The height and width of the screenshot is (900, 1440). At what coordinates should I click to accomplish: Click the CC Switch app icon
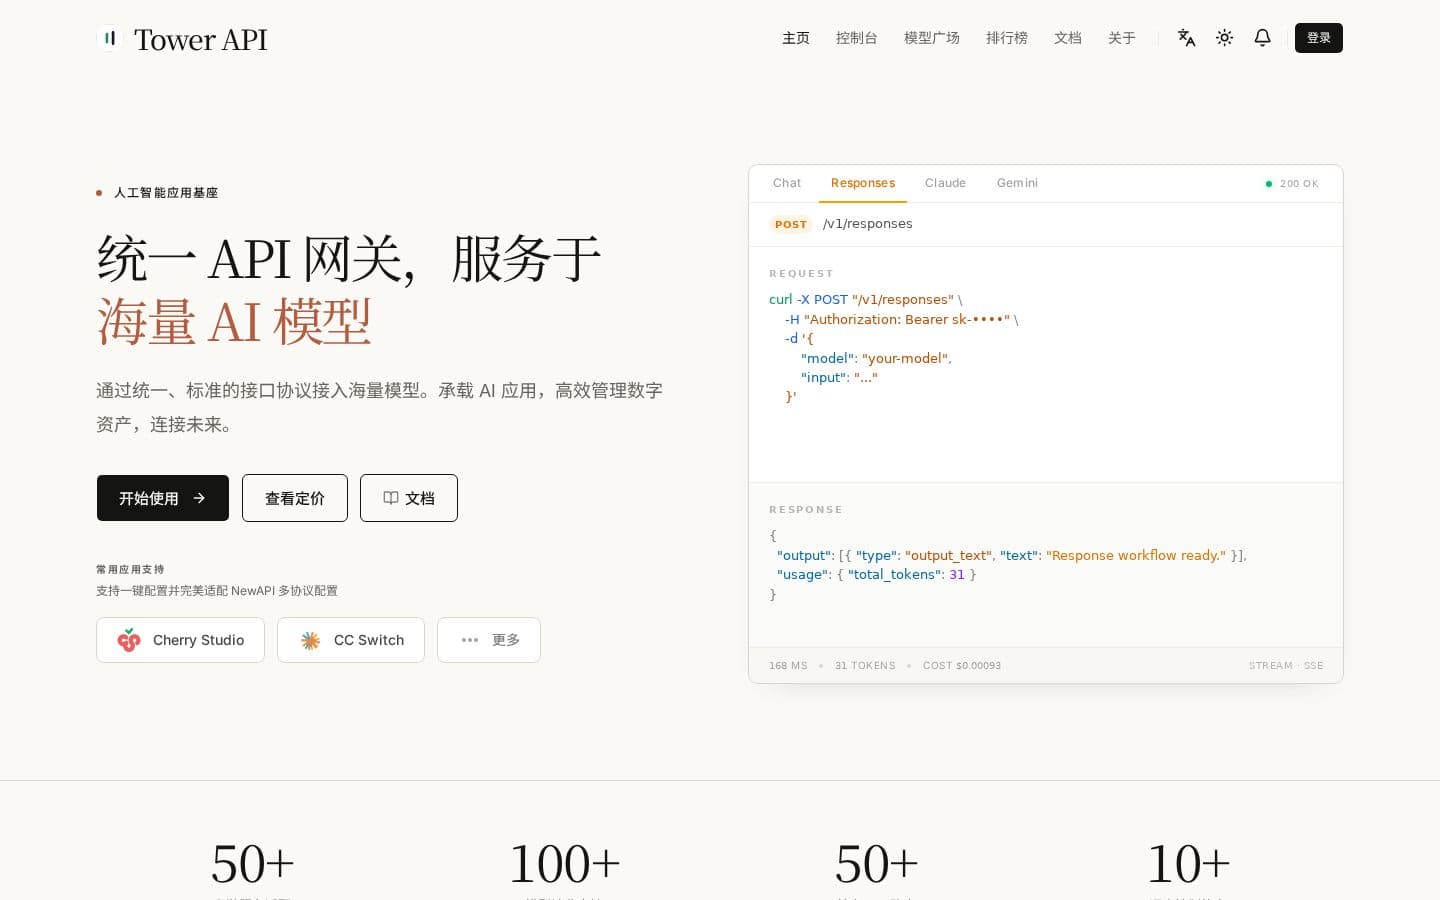(x=310, y=640)
